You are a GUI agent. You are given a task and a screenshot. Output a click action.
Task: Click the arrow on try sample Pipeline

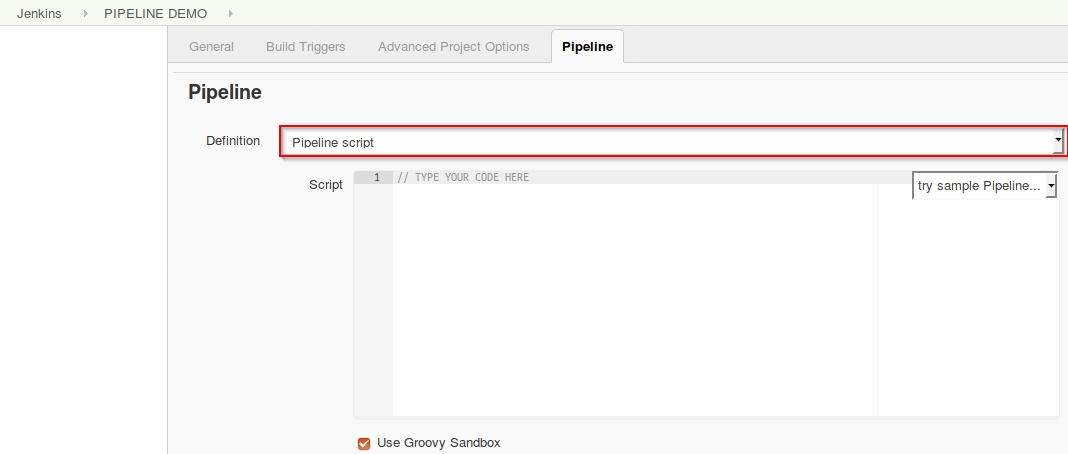pos(1051,186)
